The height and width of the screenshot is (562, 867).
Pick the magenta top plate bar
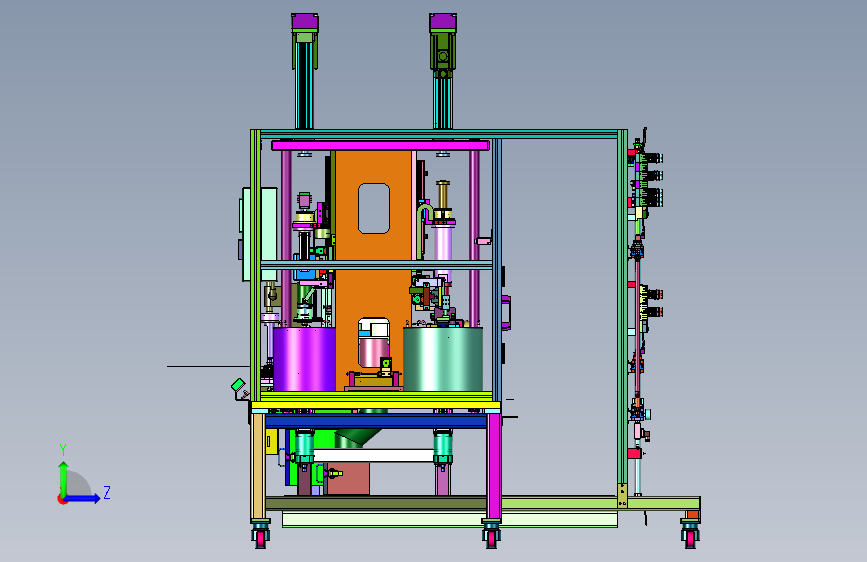(380, 145)
